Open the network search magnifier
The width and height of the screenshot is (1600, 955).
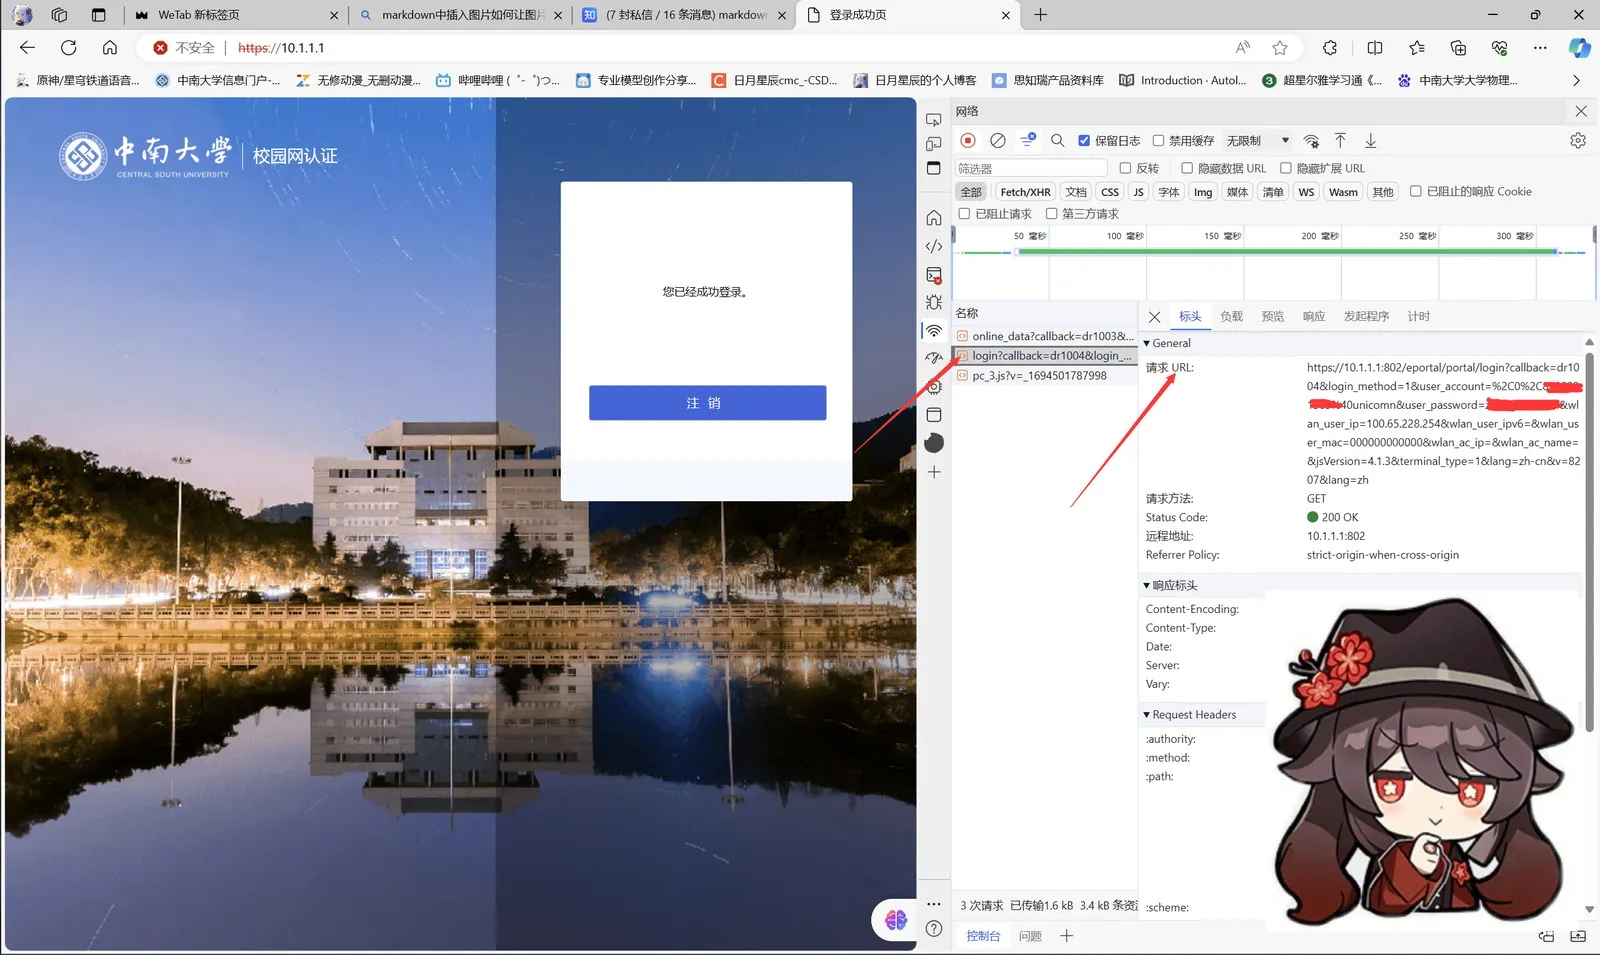click(1057, 141)
